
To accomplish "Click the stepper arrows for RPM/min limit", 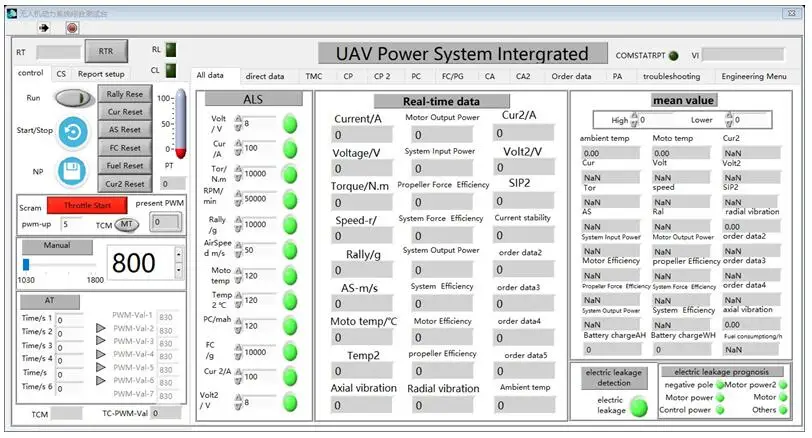I will [238, 198].
